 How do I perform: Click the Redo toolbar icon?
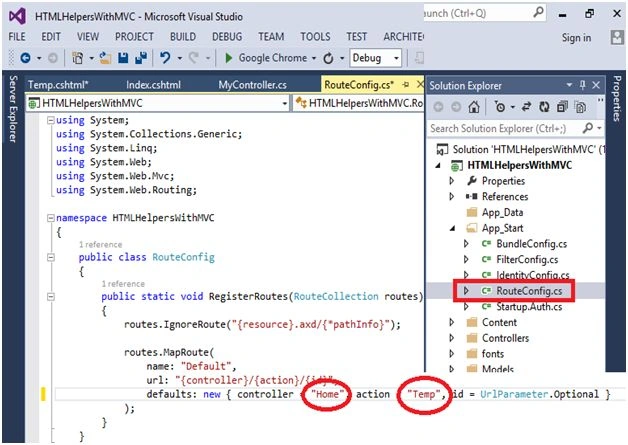tap(193, 58)
